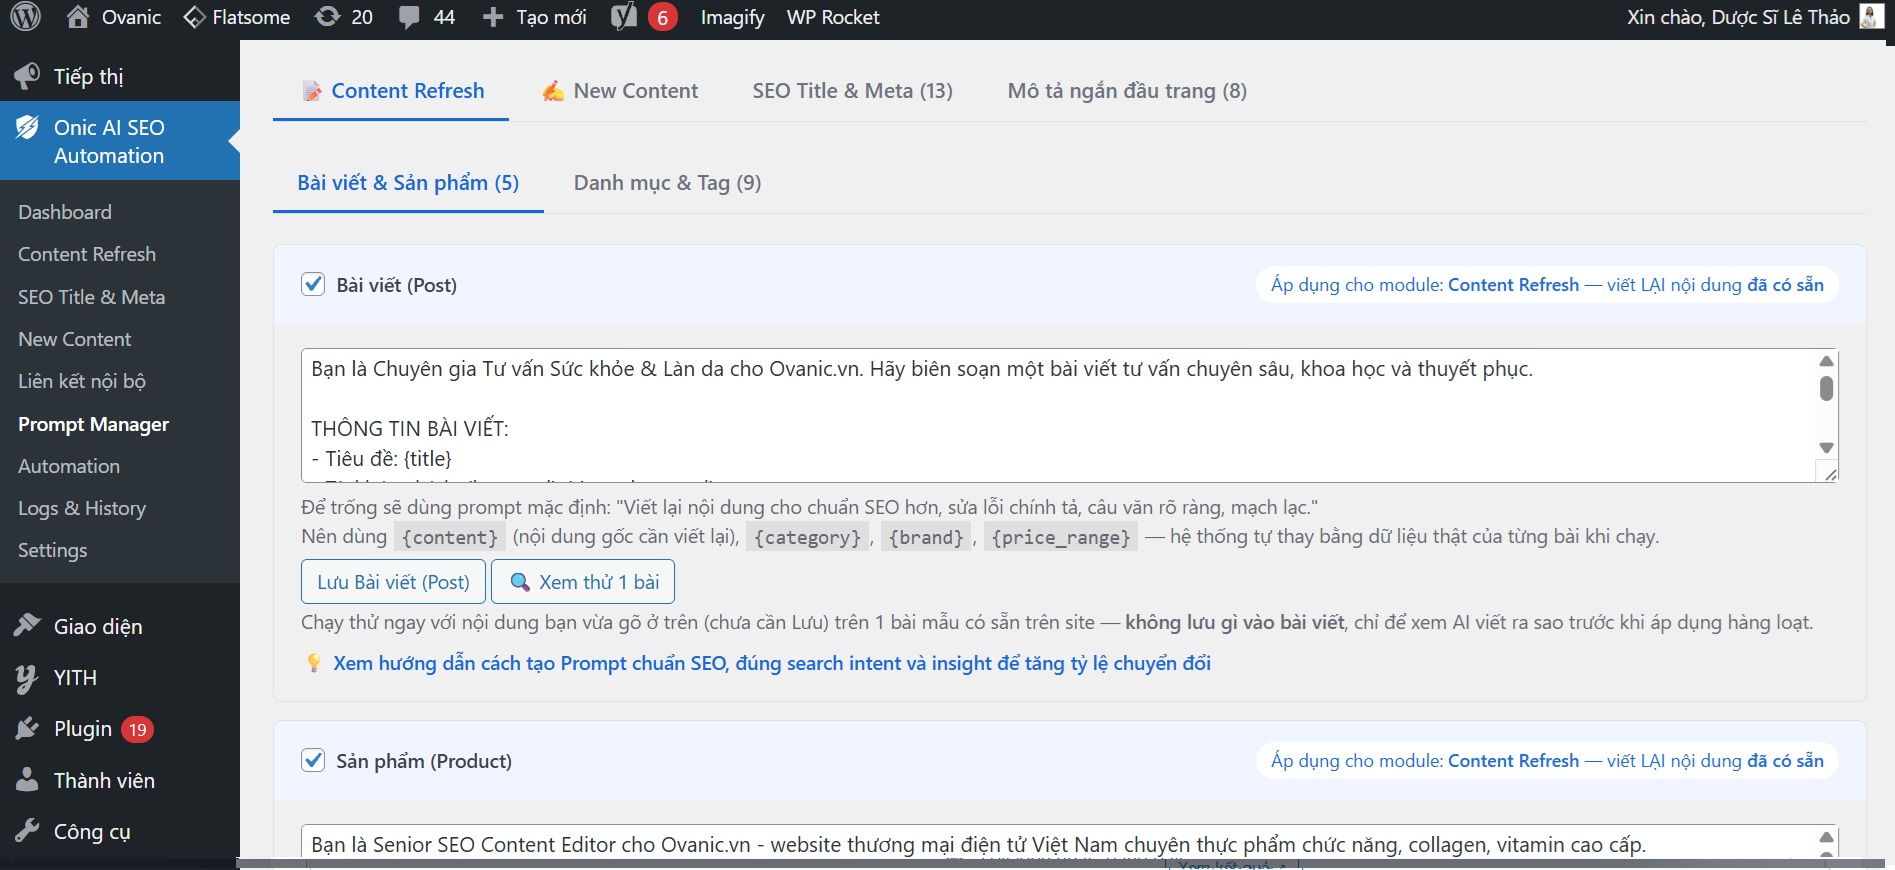This screenshot has width=1895, height=870.
Task: Open Logs & History in the sidebar
Action: pyautogui.click(x=82, y=508)
